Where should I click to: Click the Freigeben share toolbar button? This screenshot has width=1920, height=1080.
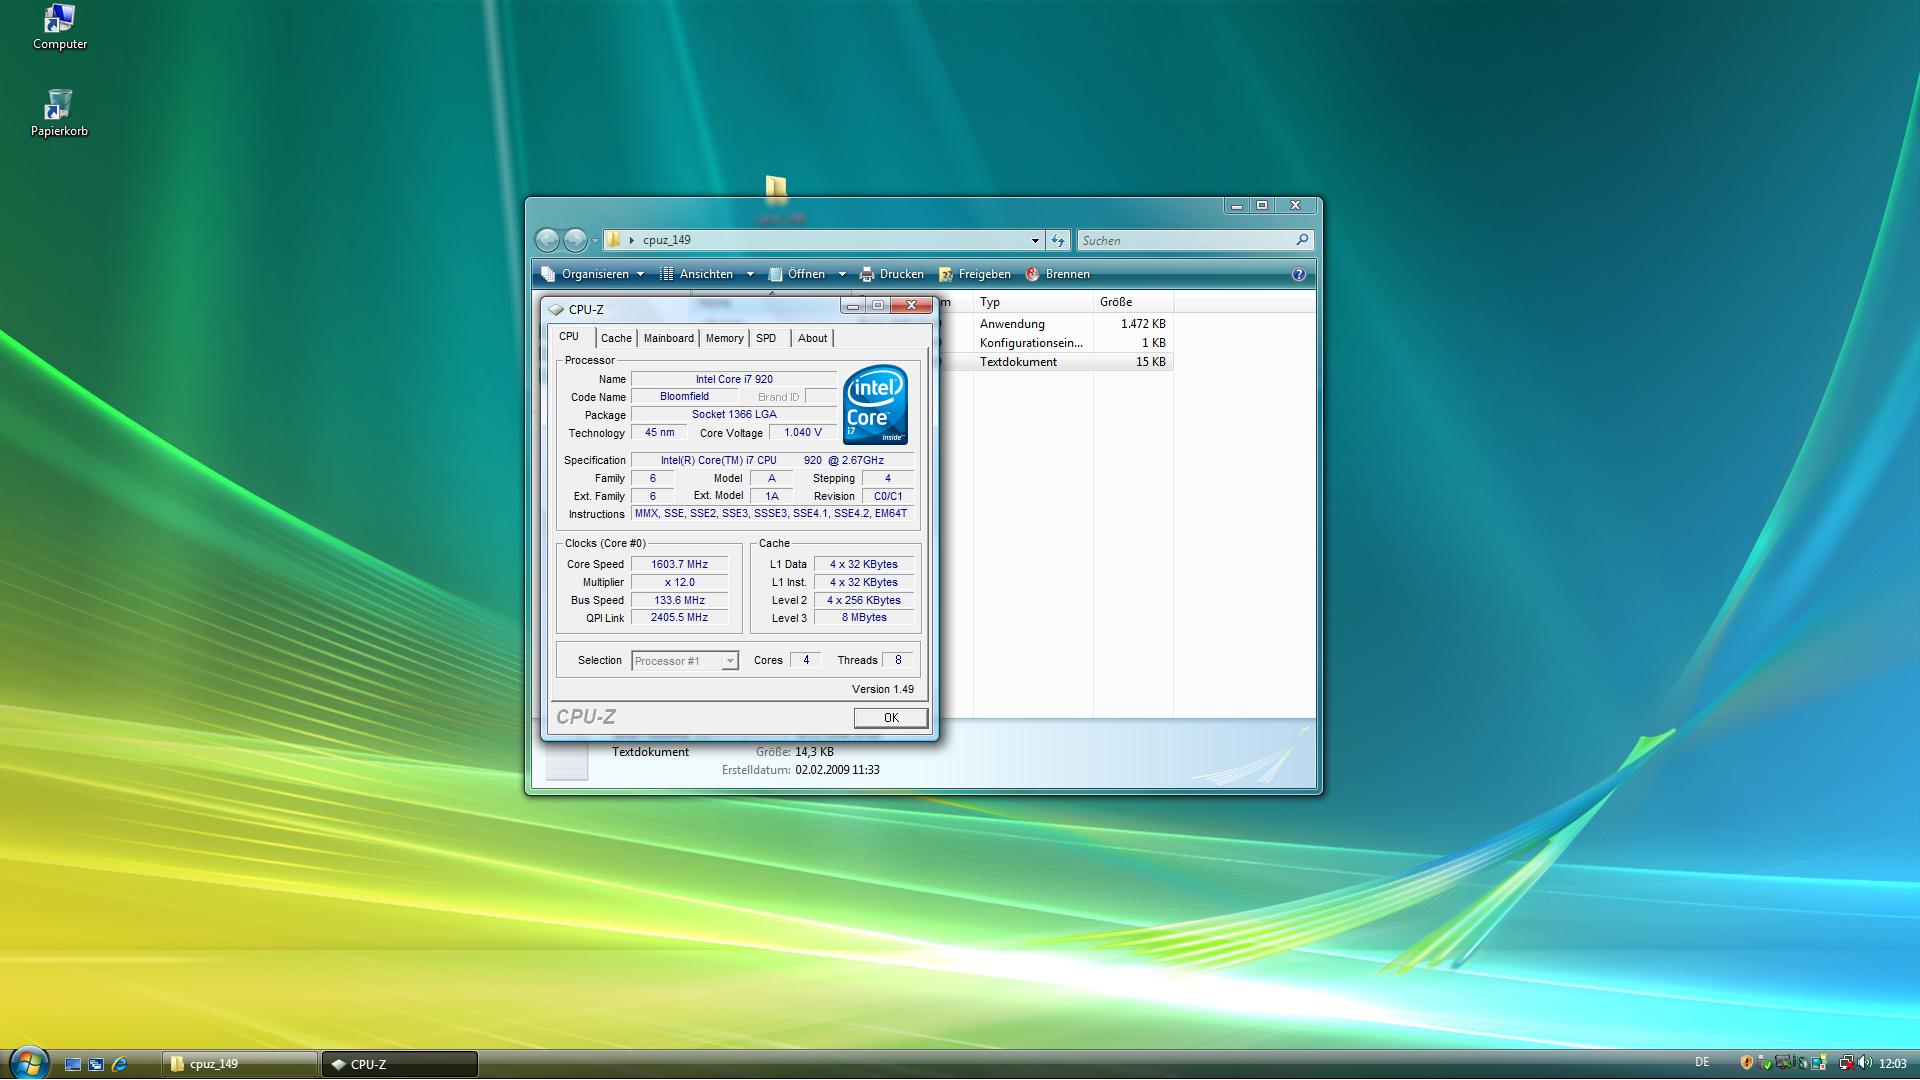[975, 274]
